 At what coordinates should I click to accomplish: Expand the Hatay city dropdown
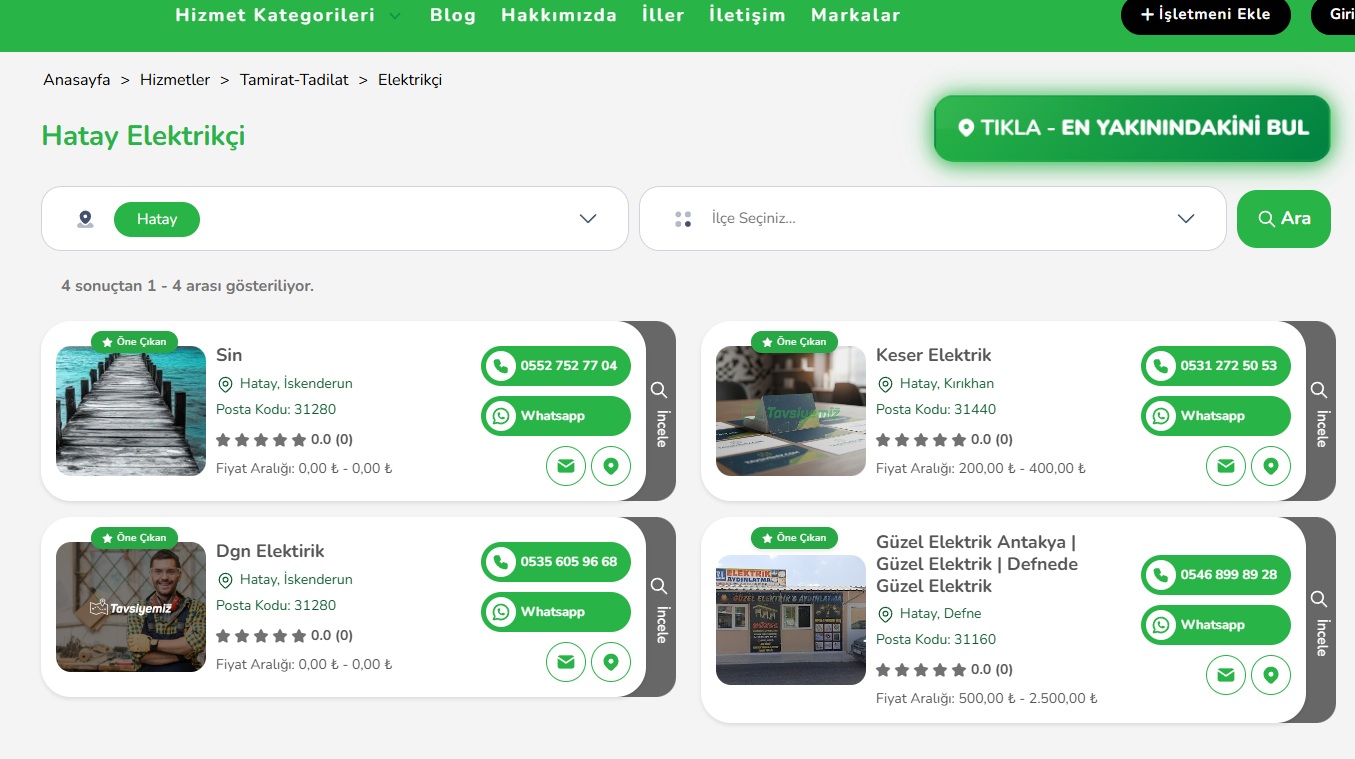pyautogui.click(x=588, y=219)
